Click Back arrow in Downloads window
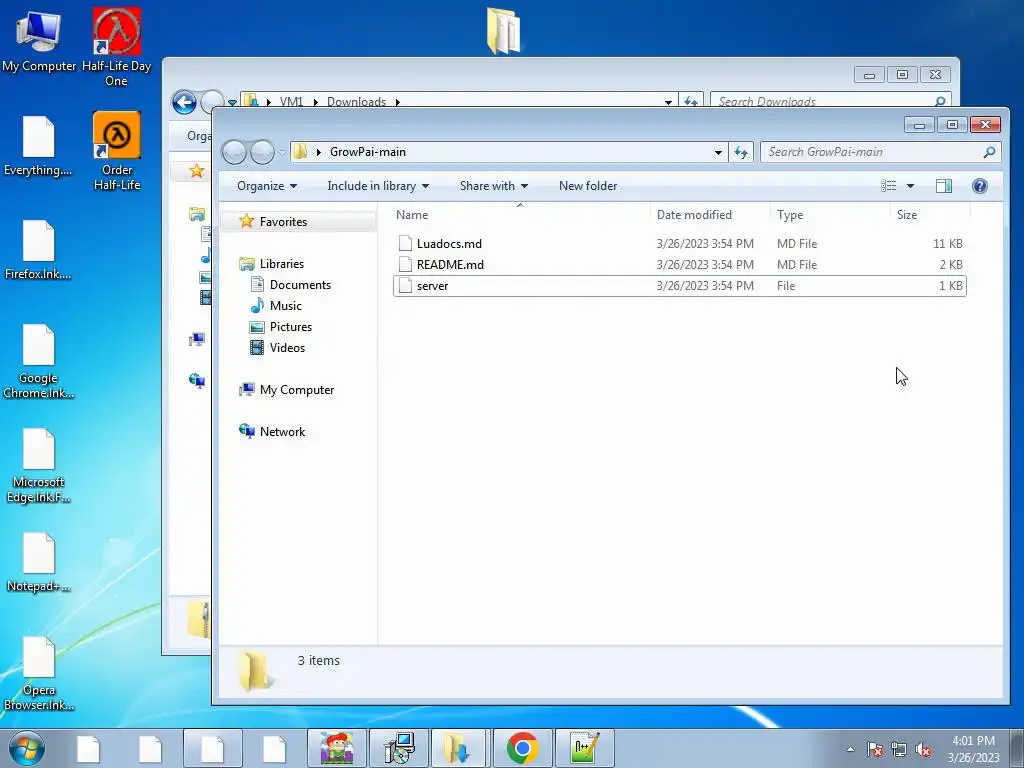The height and width of the screenshot is (768, 1024). pyautogui.click(x=184, y=103)
